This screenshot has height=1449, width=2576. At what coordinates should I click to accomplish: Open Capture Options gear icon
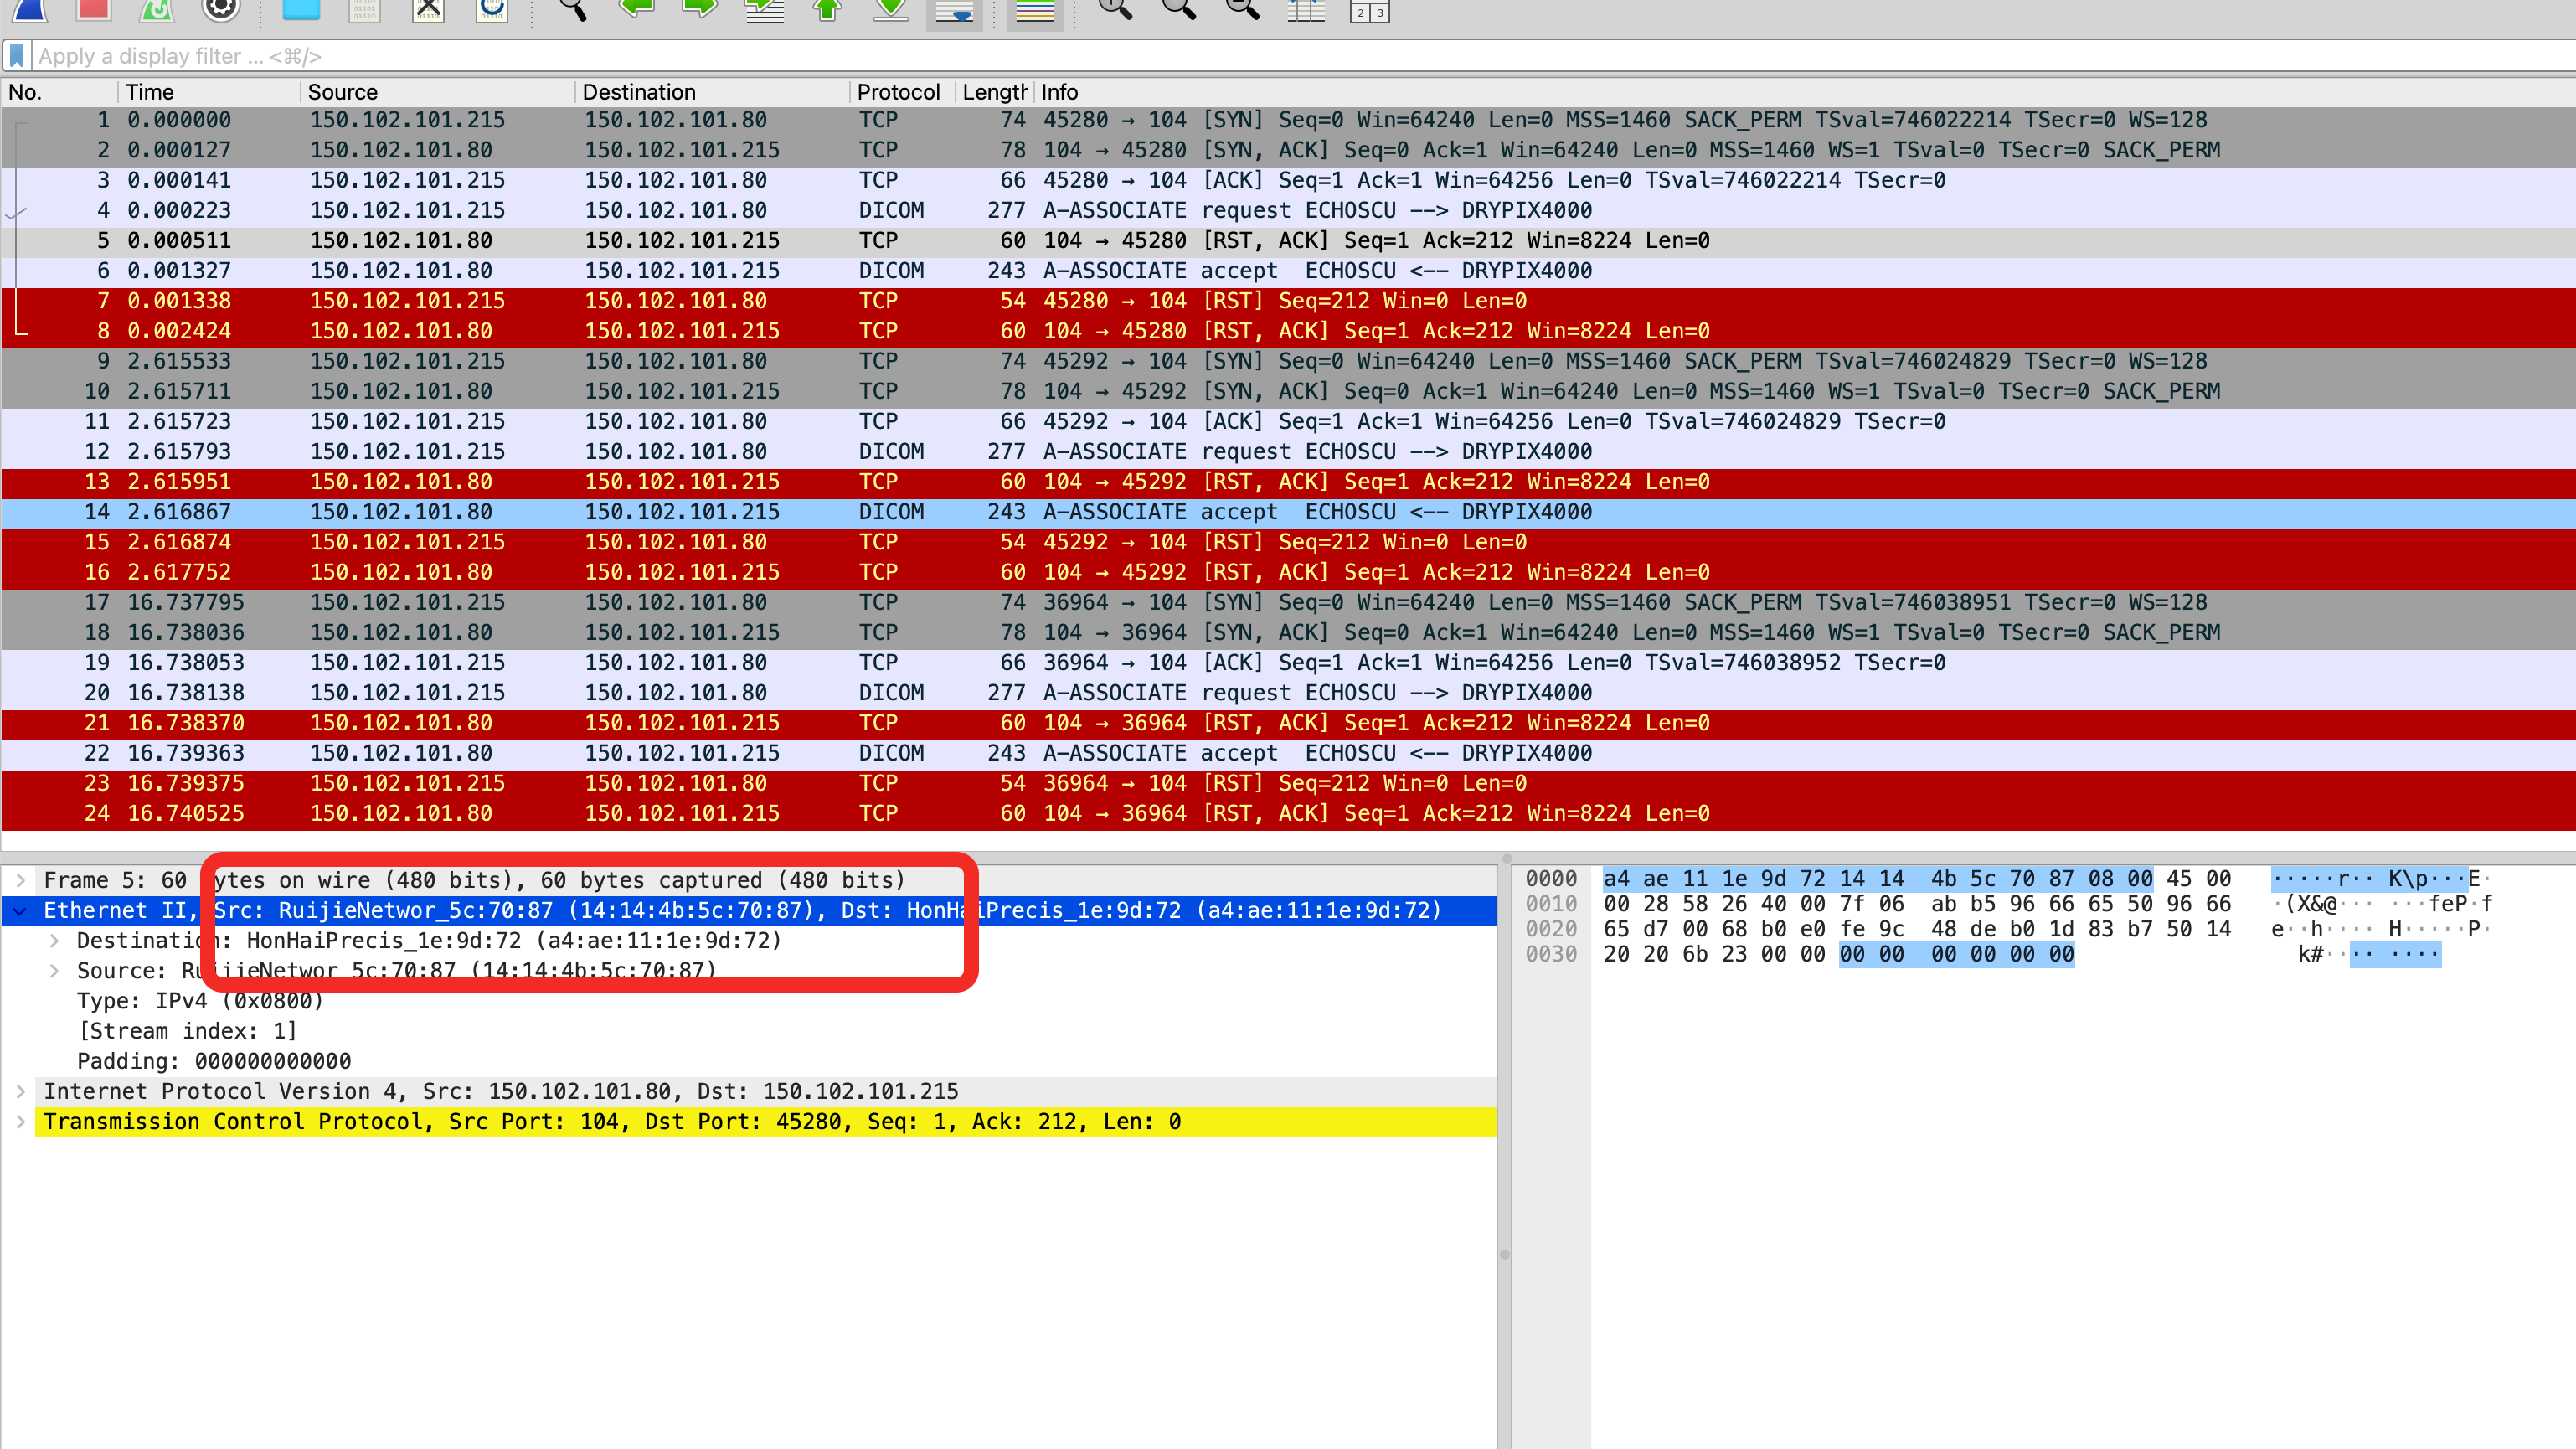220,9
